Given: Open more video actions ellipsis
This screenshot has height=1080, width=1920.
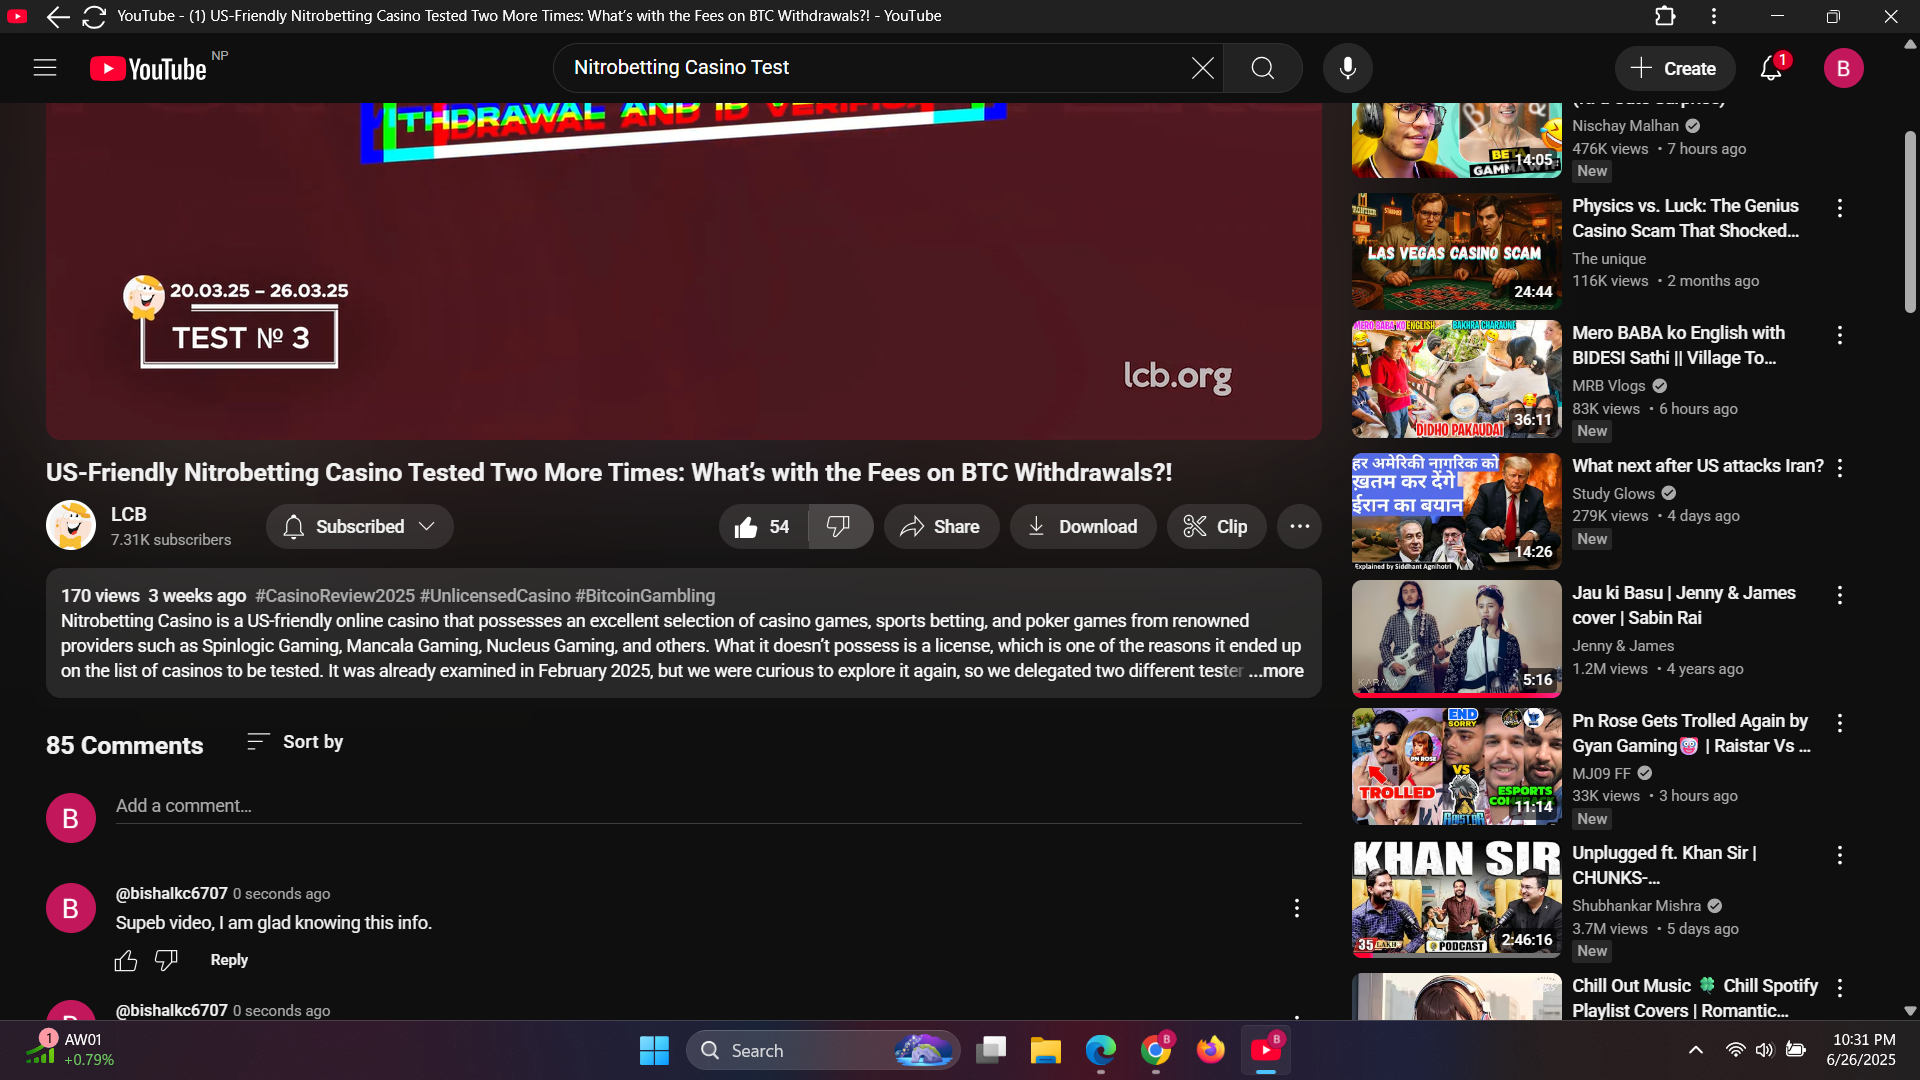Looking at the screenshot, I should tap(1299, 527).
